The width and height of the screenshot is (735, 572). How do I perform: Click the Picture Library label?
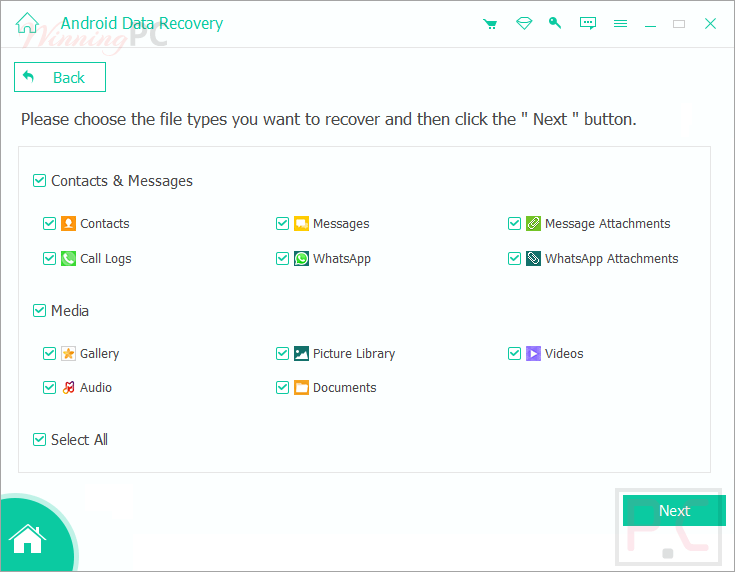tap(354, 354)
